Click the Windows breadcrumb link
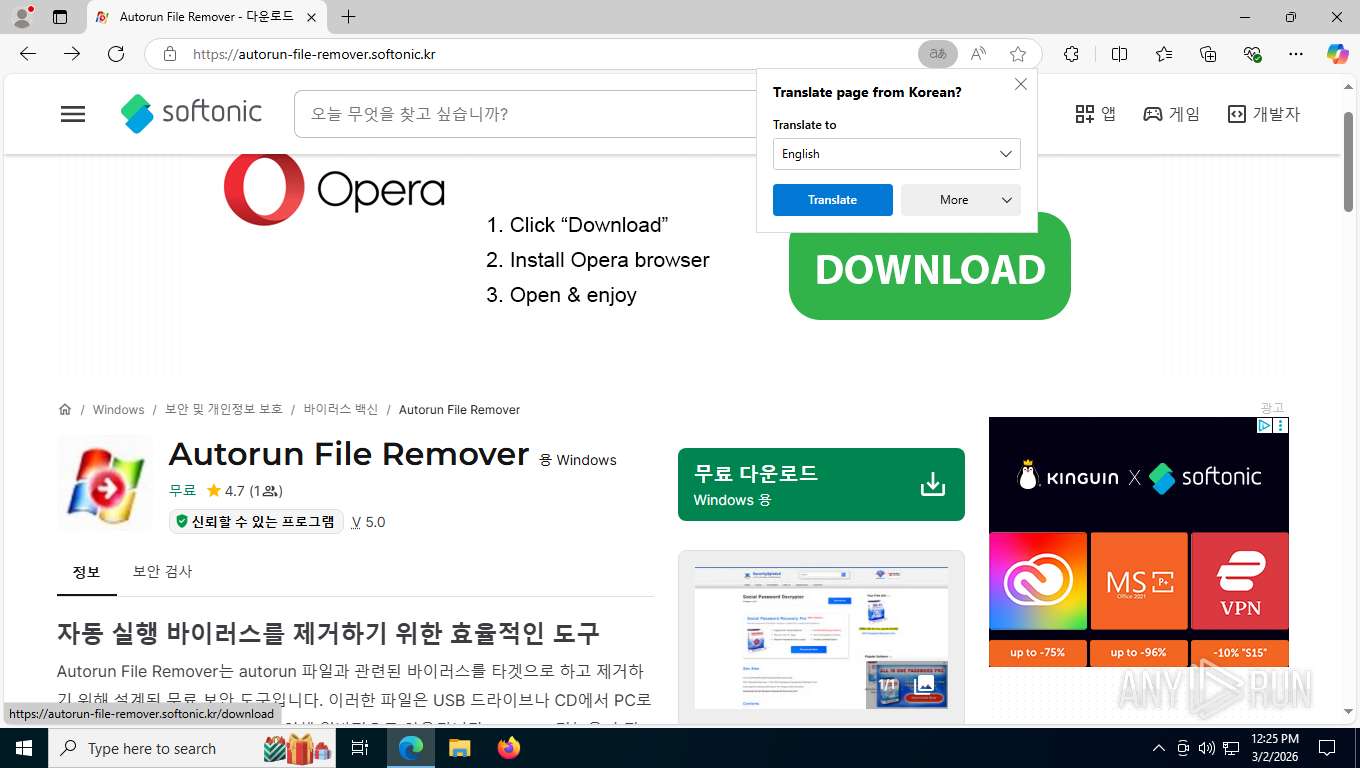1360x768 pixels. click(118, 409)
